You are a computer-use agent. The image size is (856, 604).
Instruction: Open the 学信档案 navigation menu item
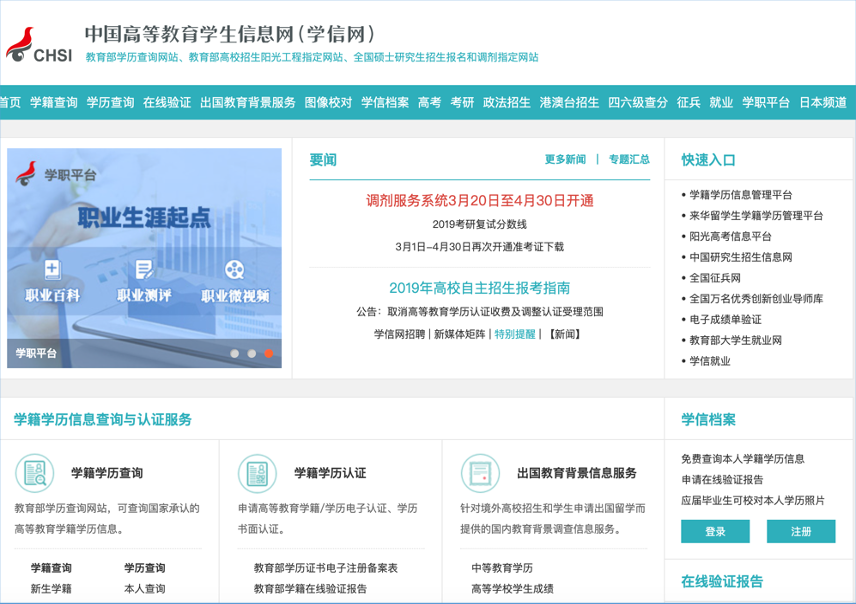(x=385, y=102)
